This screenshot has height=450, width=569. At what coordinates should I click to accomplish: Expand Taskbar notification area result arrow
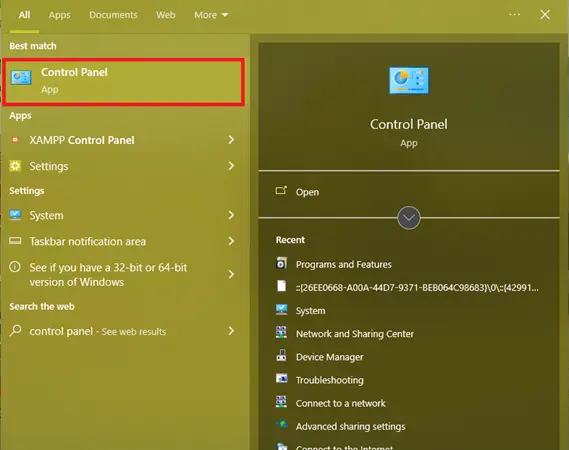click(x=231, y=241)
